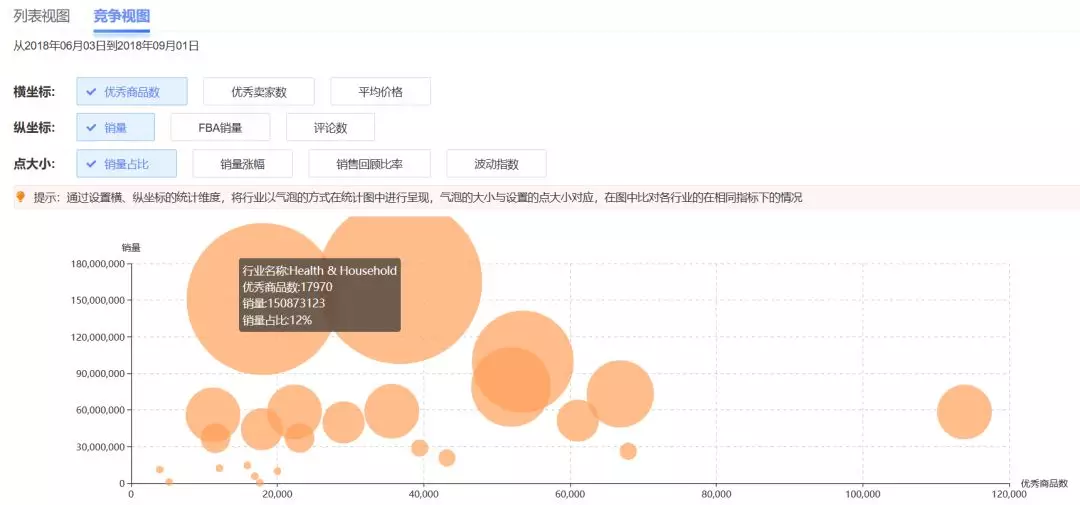
Task: Click the check mark icon beside 优秀商品数
Action: click(x=91, y=92)
